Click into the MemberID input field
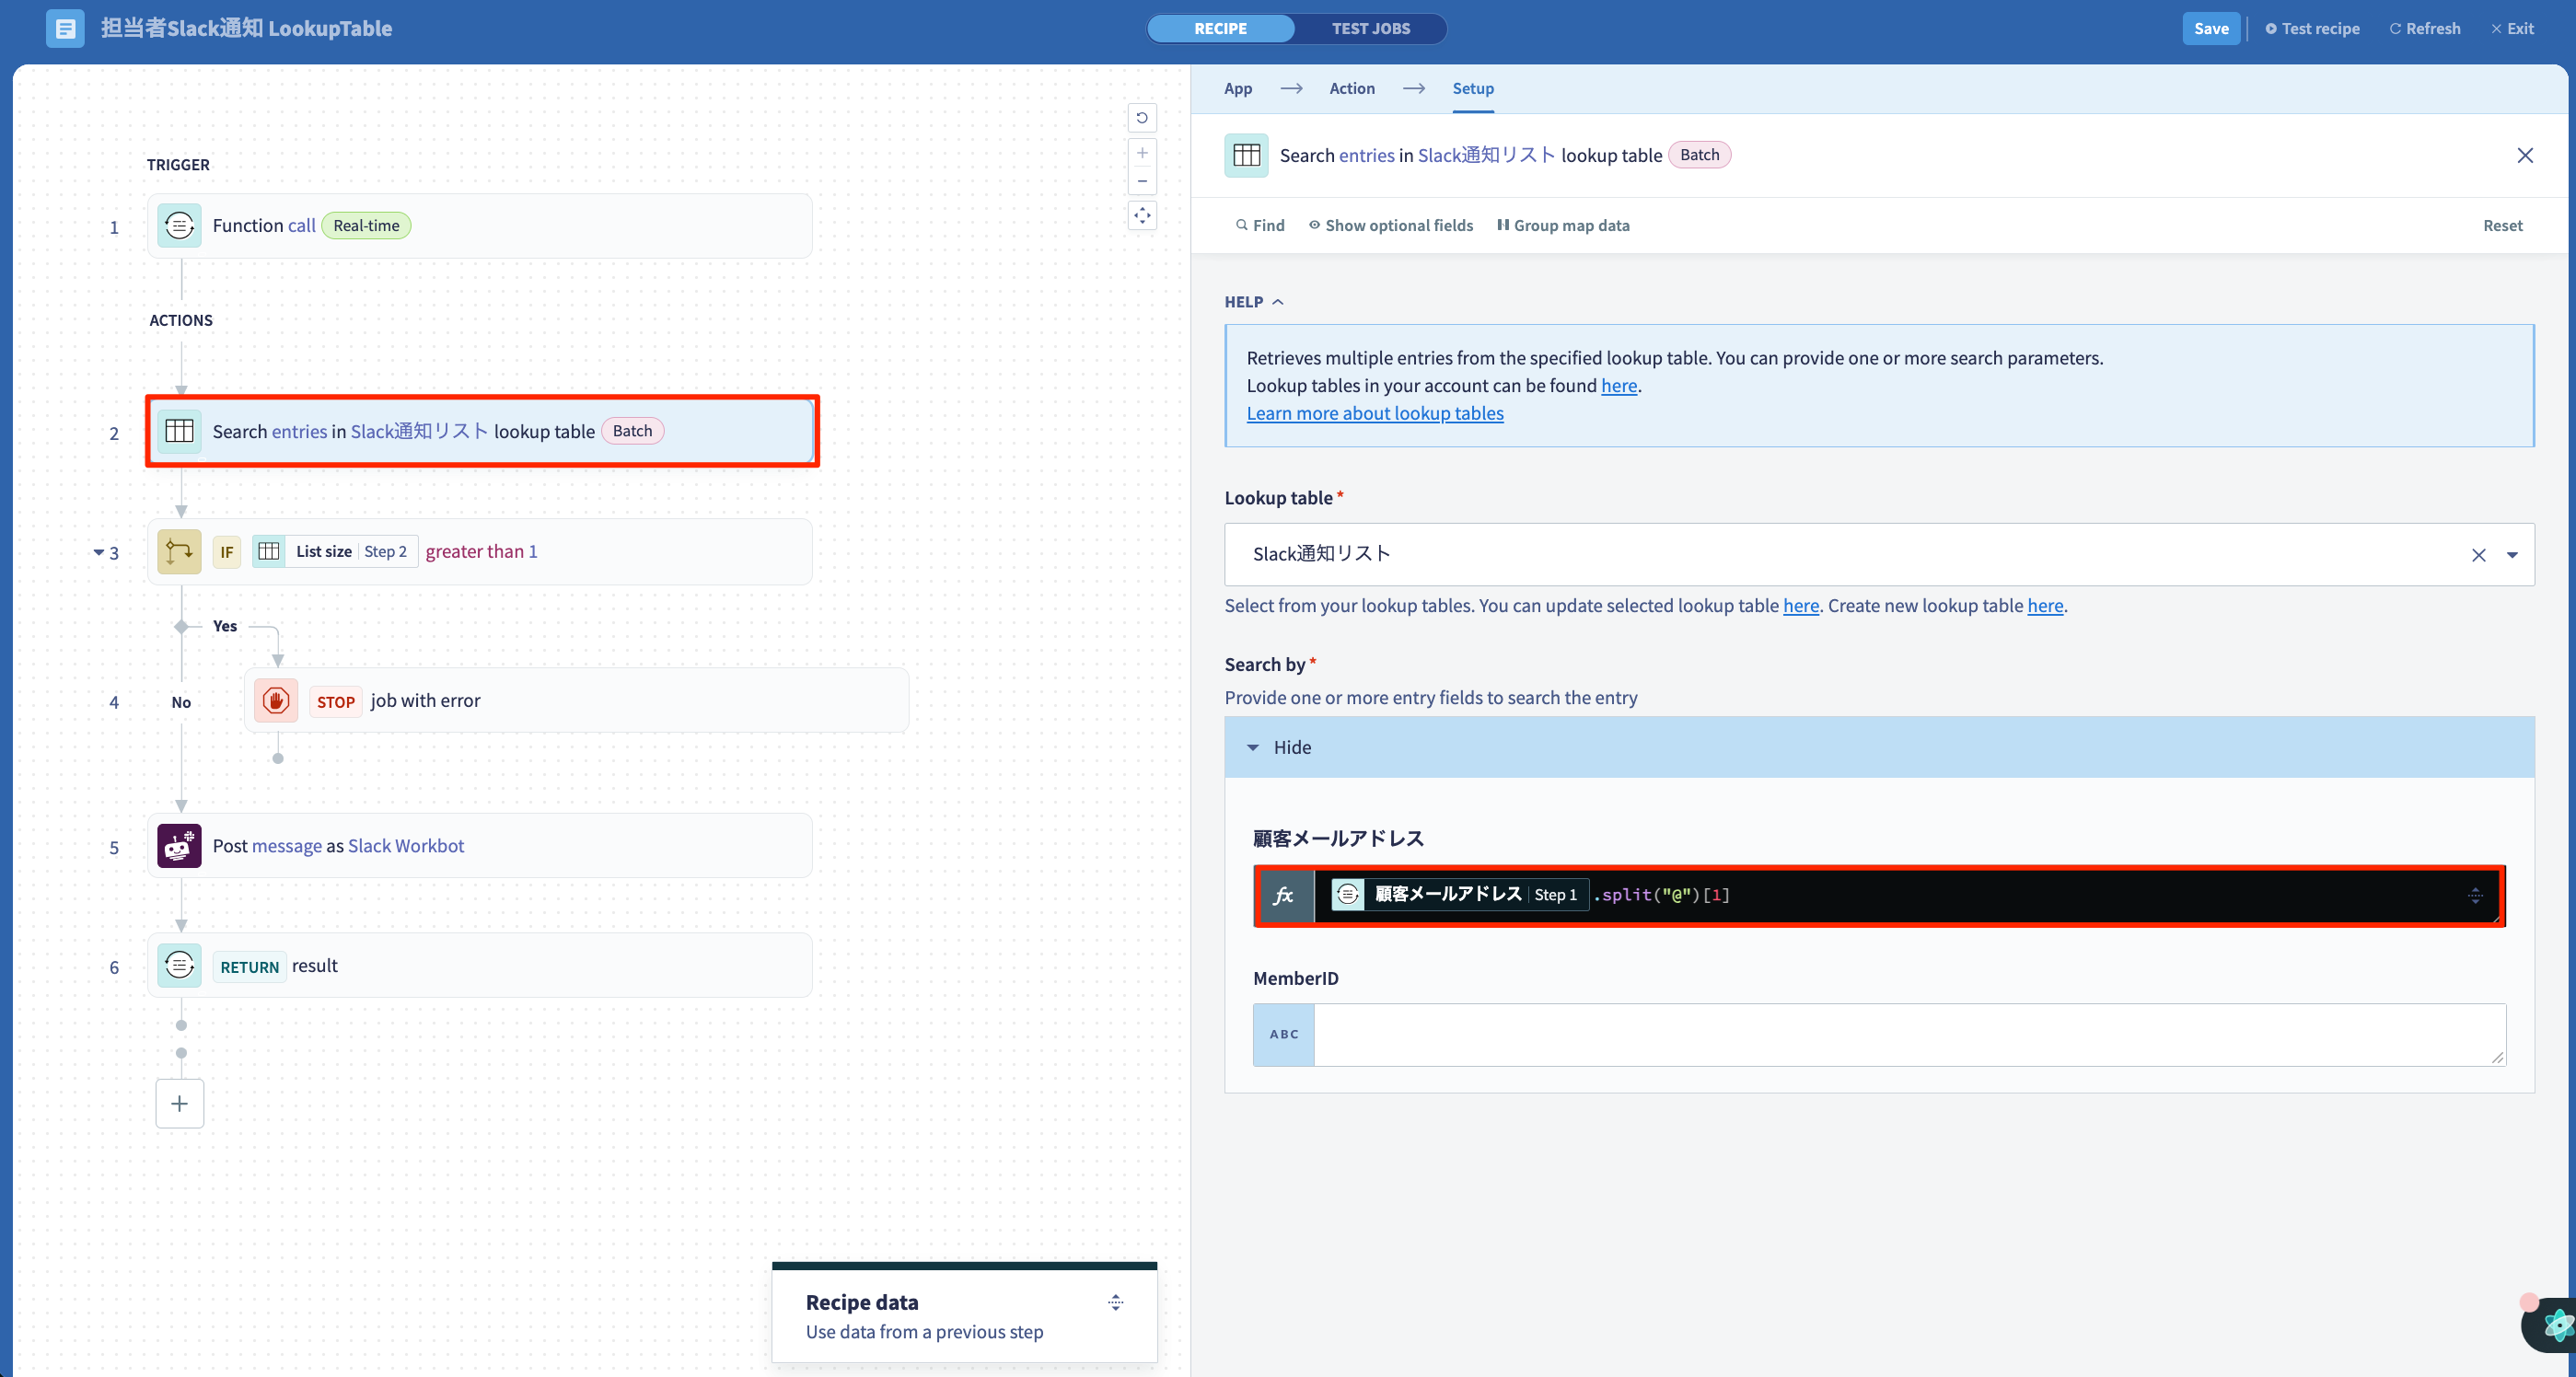Image resolution: width=2576 pixels, height=1377 pixels. (x=1909, y=1035)
